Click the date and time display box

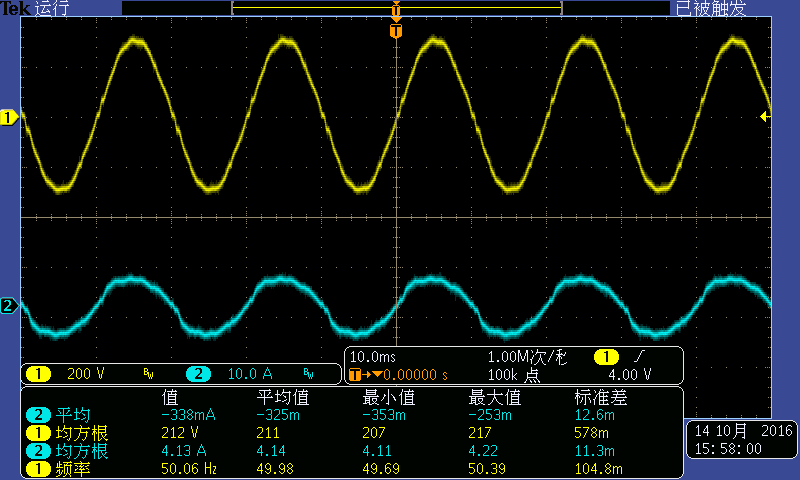[x=741, y=440]
